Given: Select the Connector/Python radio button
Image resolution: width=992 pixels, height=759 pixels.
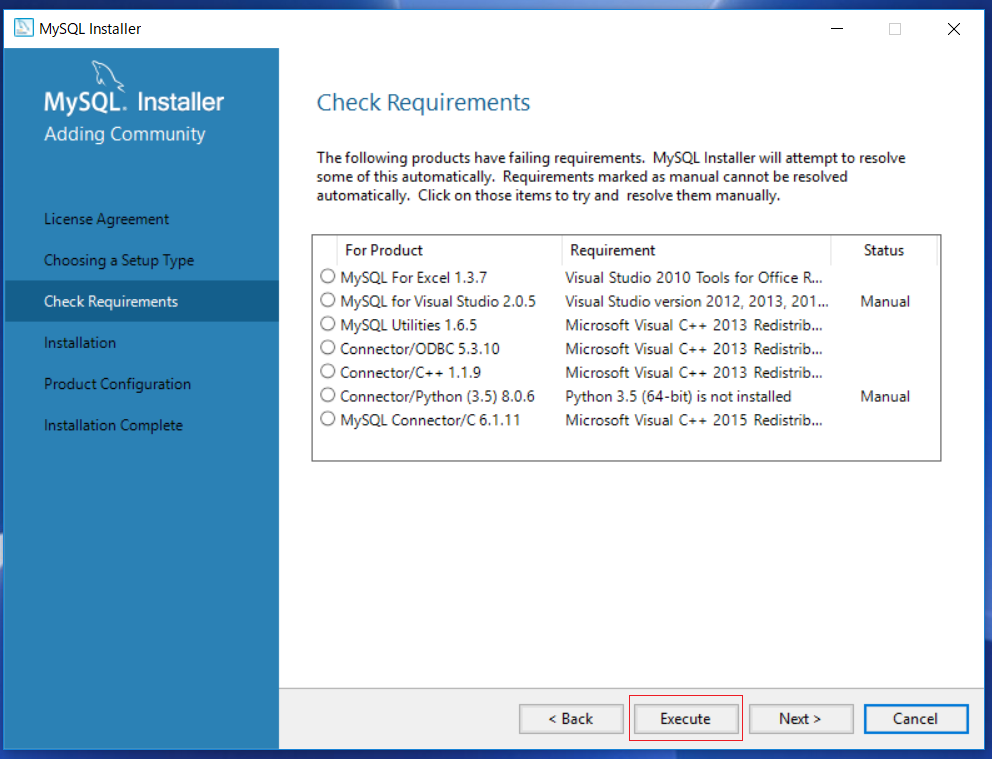Looking at the screenshot, I should click(x=327, y=395).
